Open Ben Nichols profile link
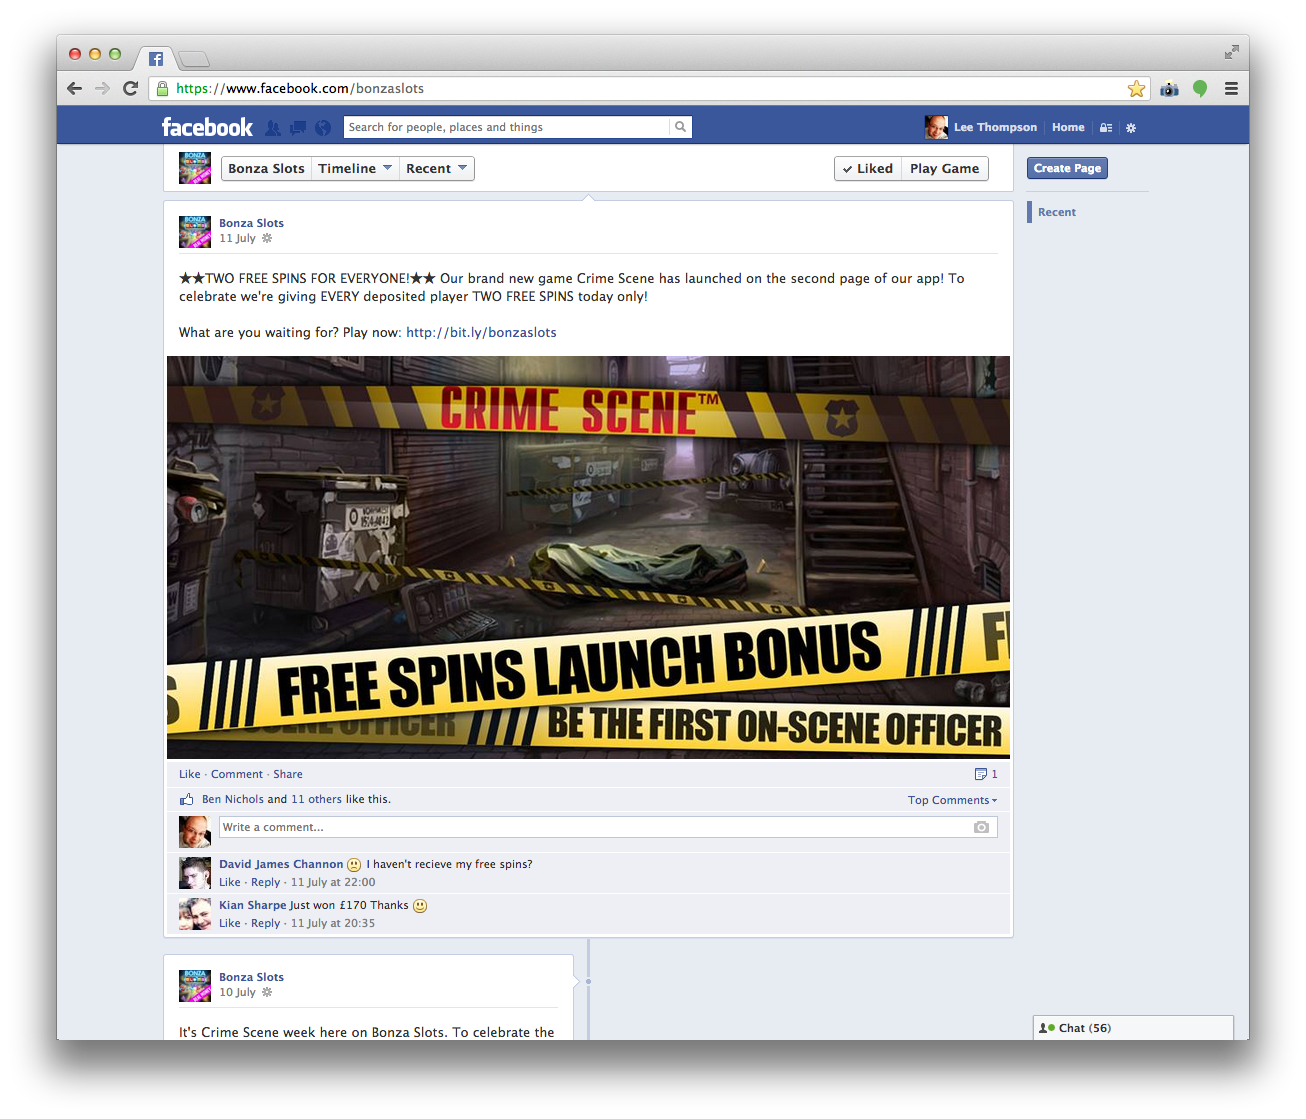The width and height of the screenshot is (1306, 1119). (233, 799)
